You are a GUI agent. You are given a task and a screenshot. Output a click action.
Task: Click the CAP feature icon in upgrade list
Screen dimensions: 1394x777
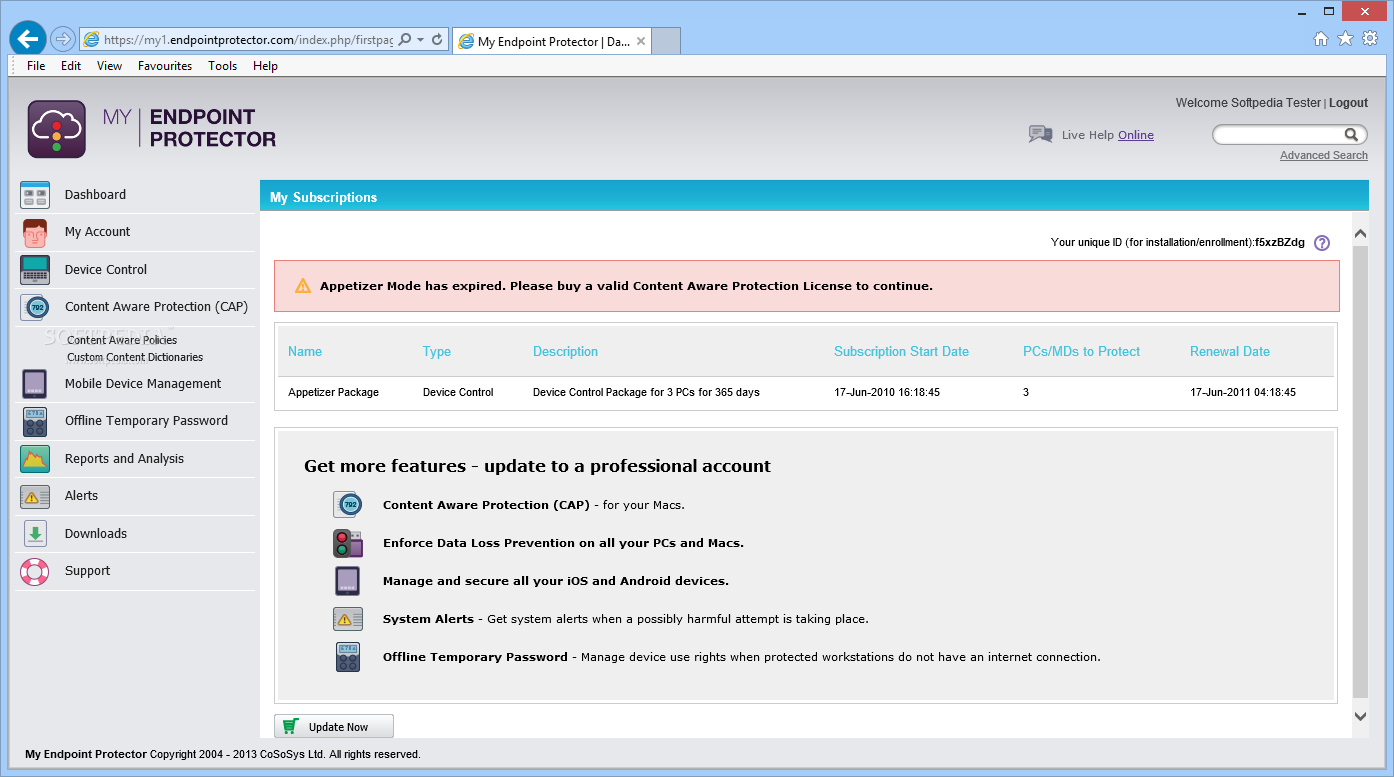coord(348,505)
